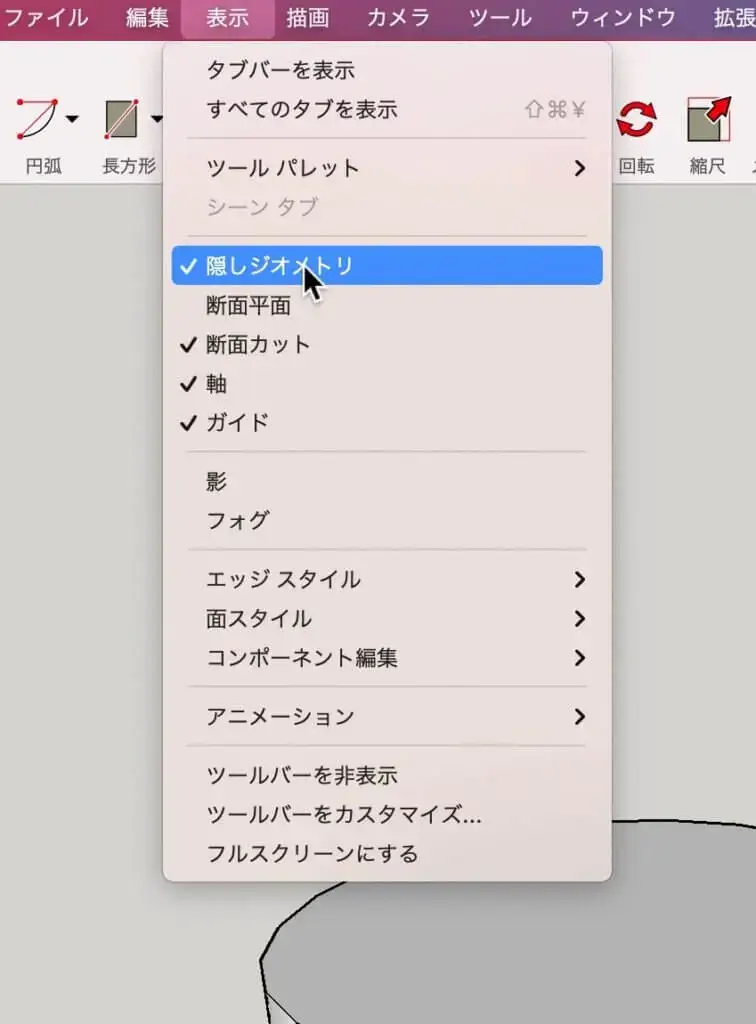The height and width of the screenshot is (1024, 756).
Task: Toggle 軸 visibility
Action: (x=387, y=383)
